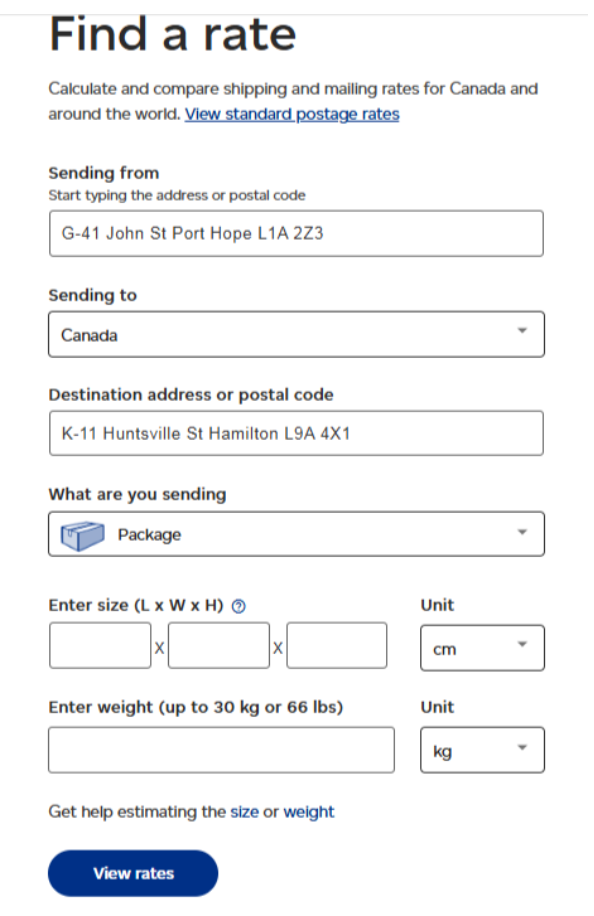Image resolution: width=594 pixels, height=916 pixels.
Task: Expand the Sending to country dropdown
Action: tap(295, 334)
